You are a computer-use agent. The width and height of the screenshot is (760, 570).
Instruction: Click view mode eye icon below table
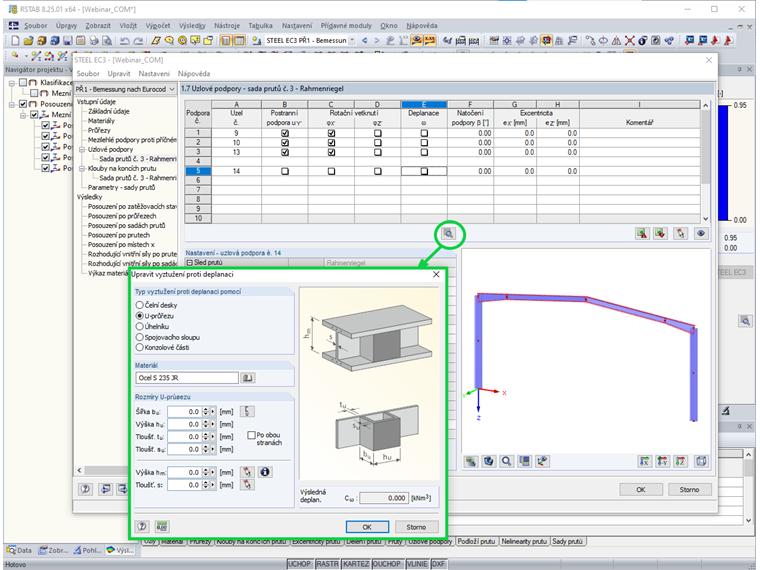pyautogui.click(x=701, y=234)
